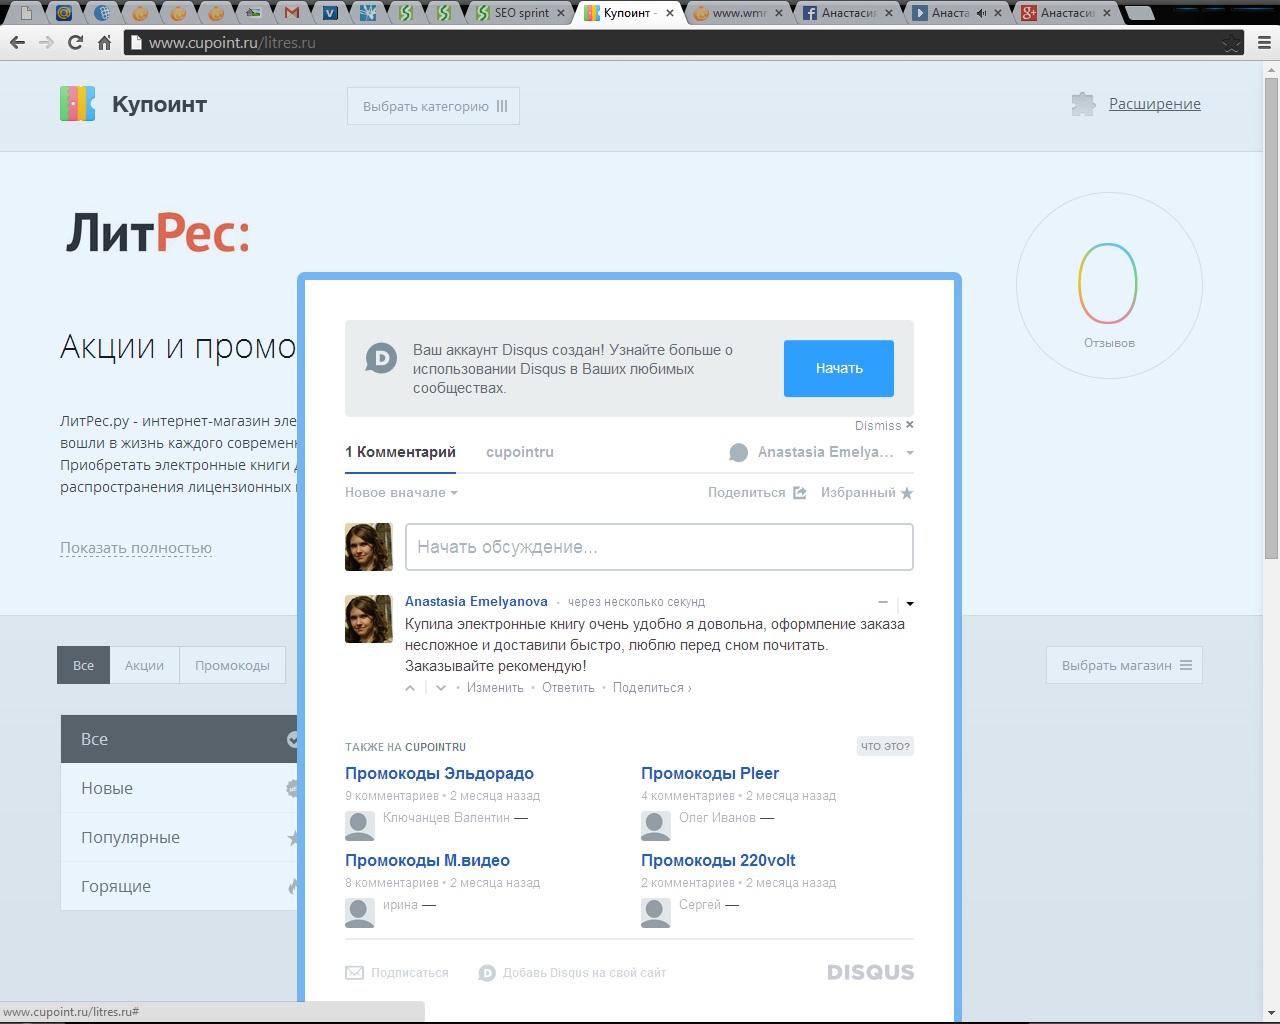Viewport: 1280px width, 1024px height.
Task: Open the Промокоды Эльдорадо link
Action: point(439,773)
